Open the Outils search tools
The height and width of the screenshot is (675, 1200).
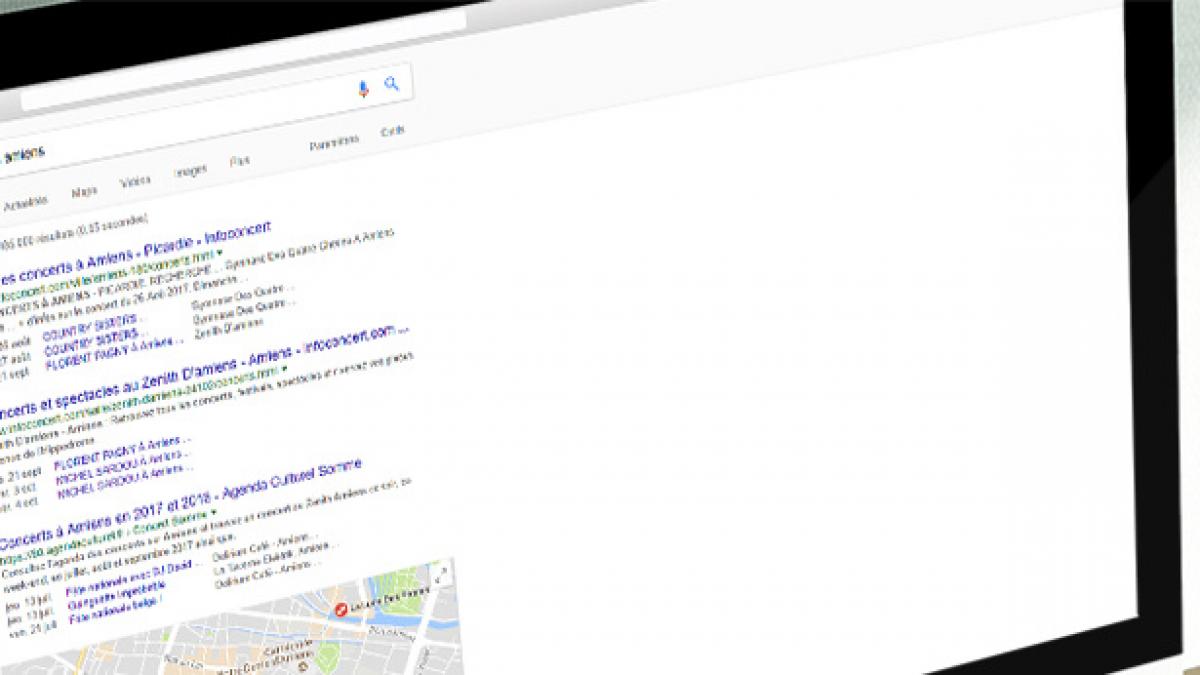(x=392, y=131)
